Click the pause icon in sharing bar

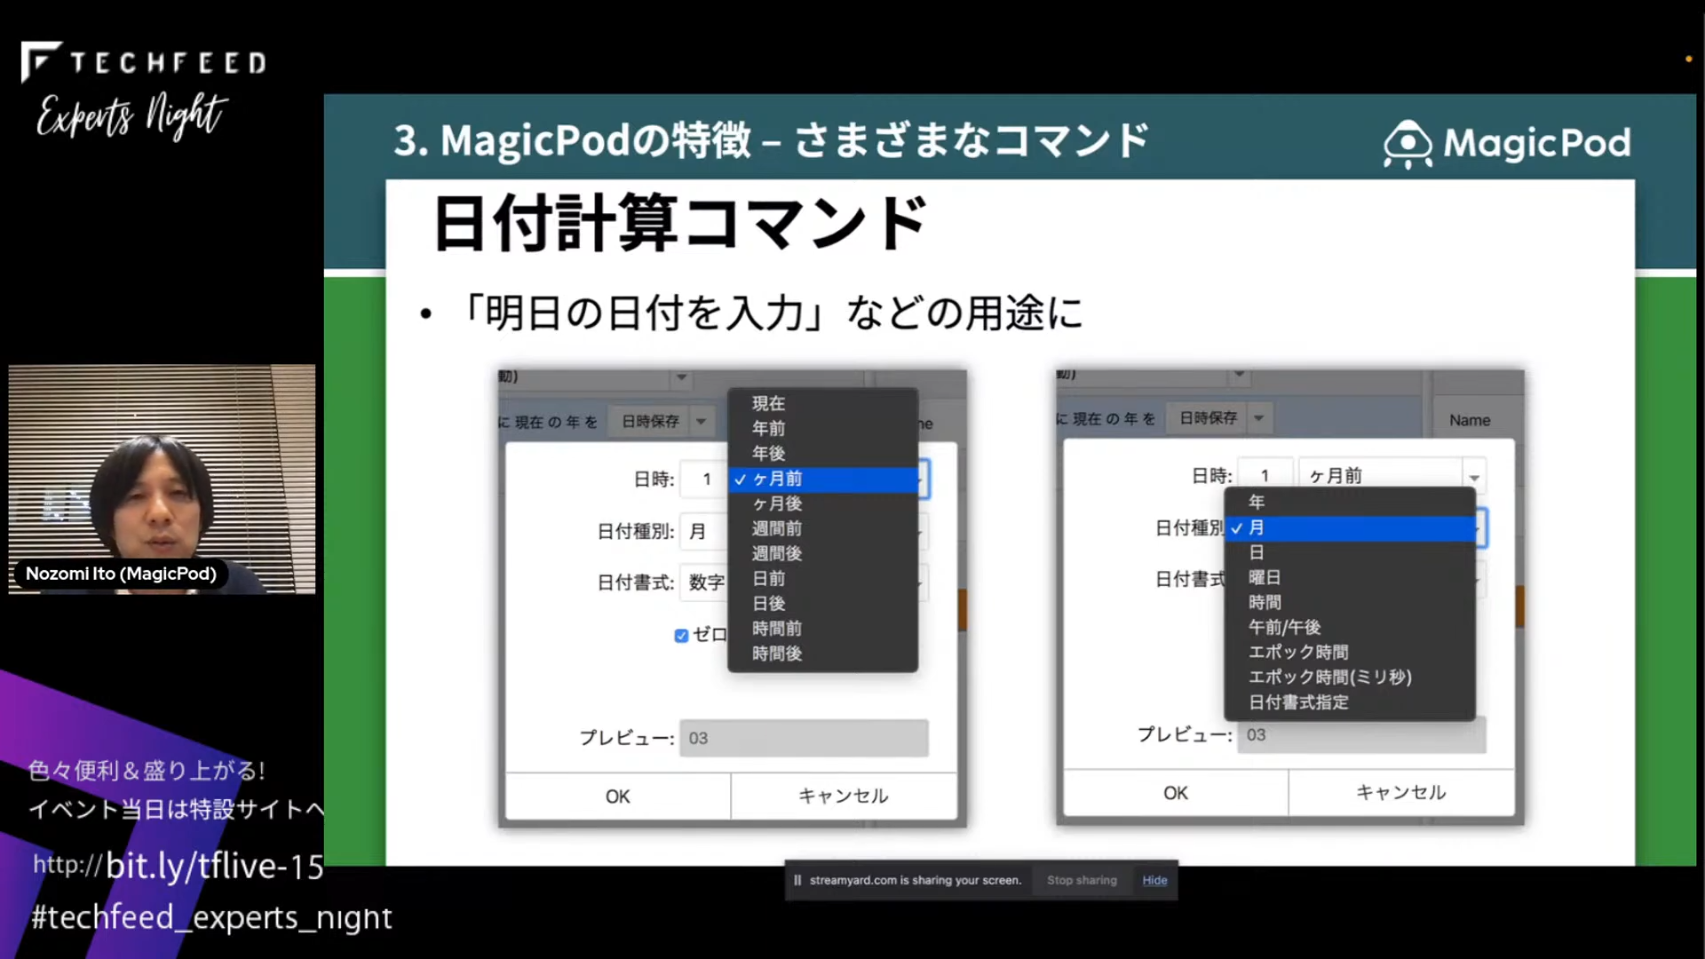point(797,881)
